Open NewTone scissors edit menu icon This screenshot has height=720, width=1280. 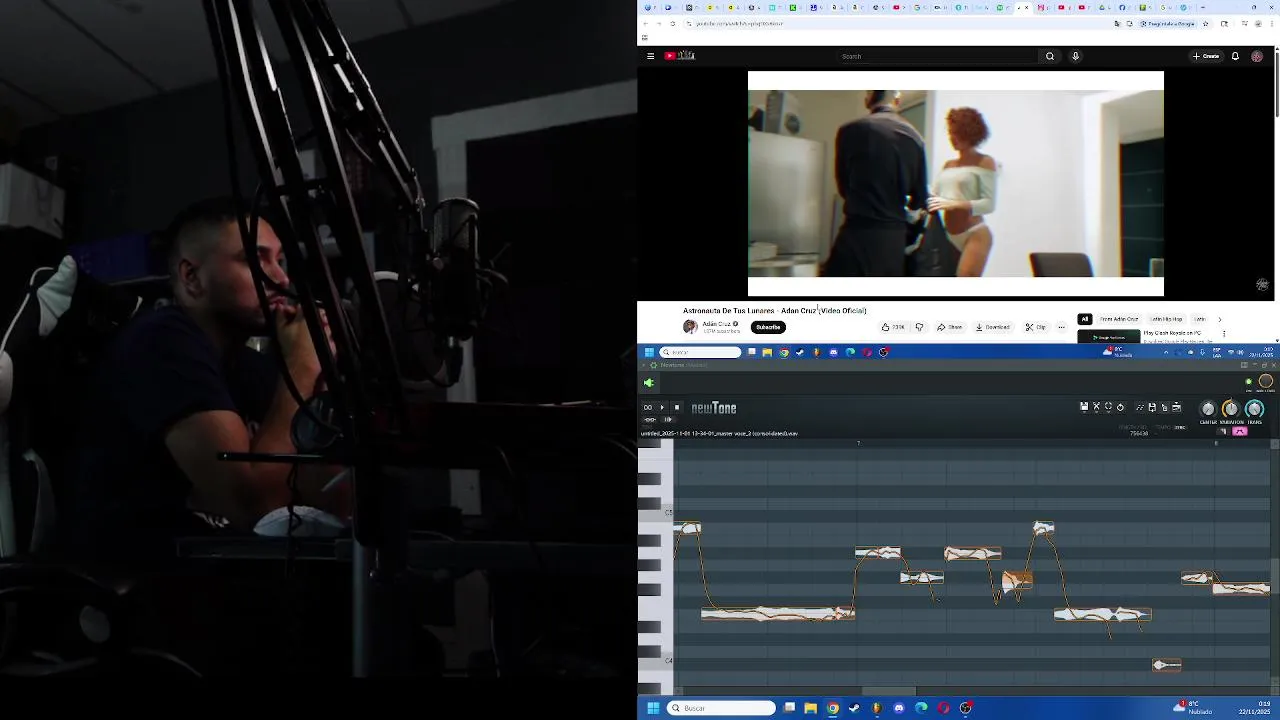[x=1096, y=407]
